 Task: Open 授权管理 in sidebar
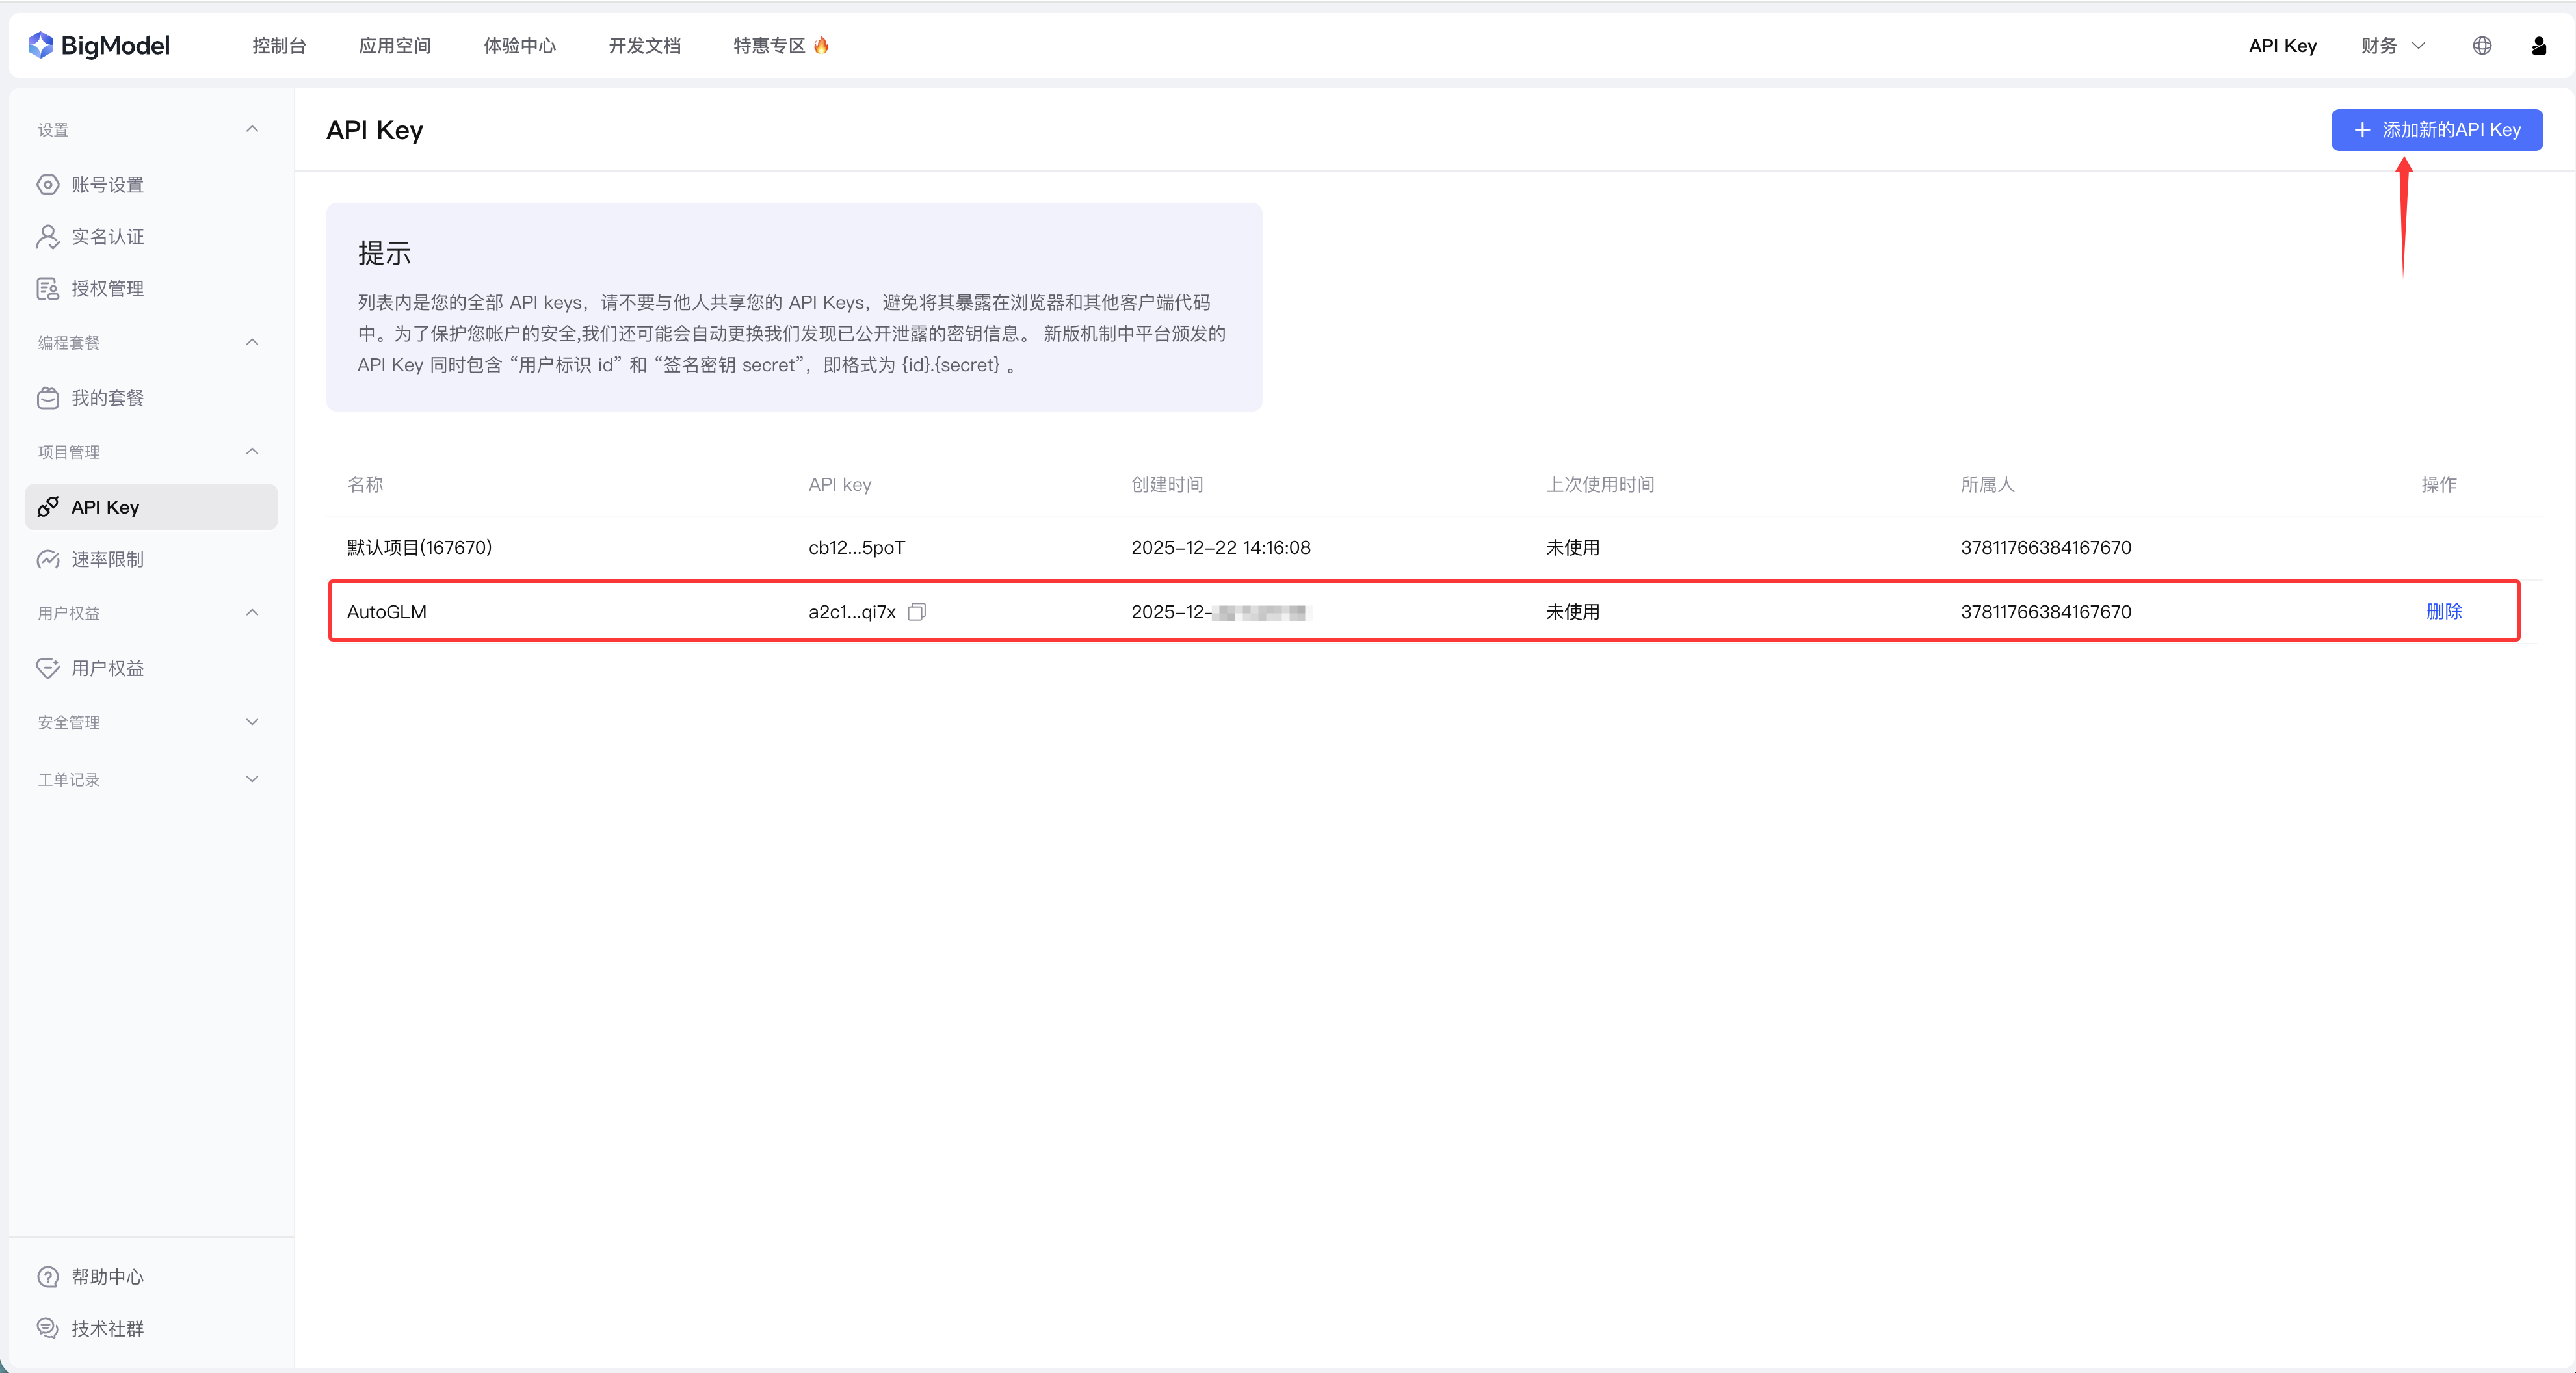pos(107,289)
